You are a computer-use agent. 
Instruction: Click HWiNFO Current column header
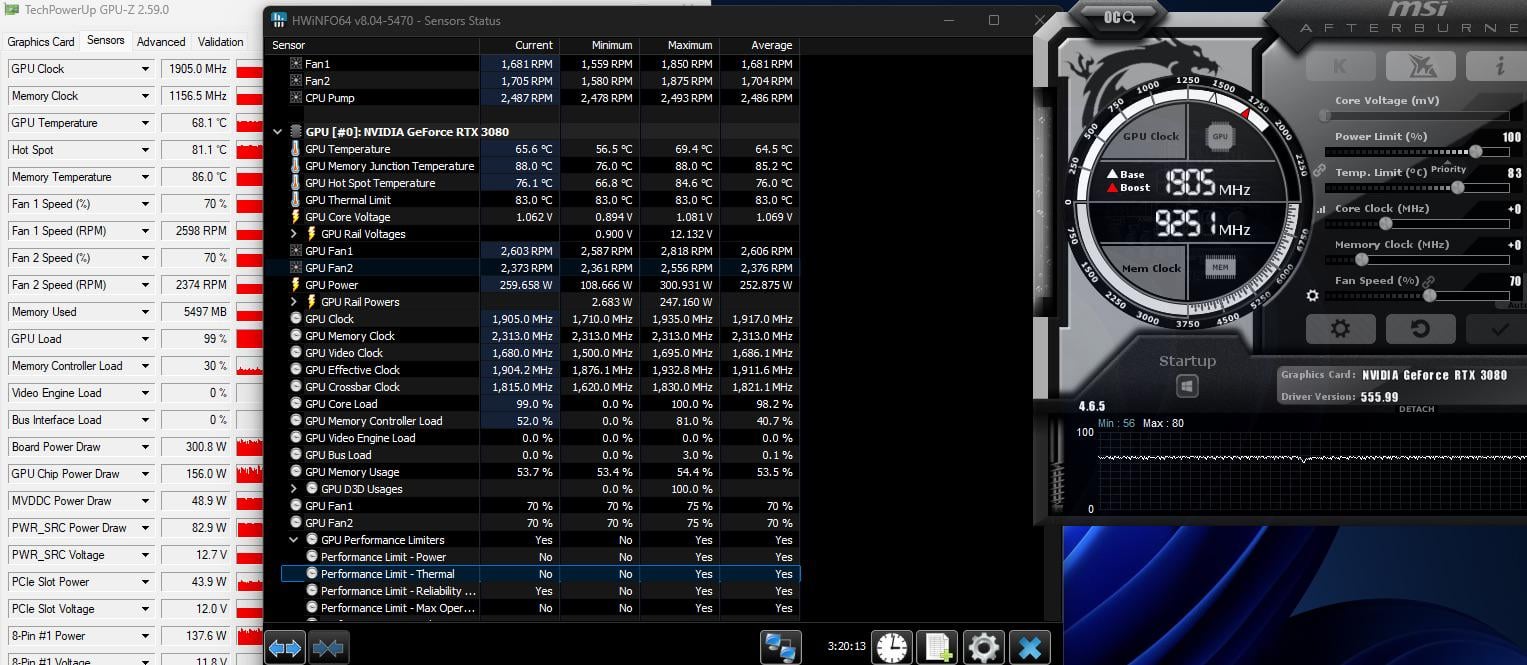520,45
